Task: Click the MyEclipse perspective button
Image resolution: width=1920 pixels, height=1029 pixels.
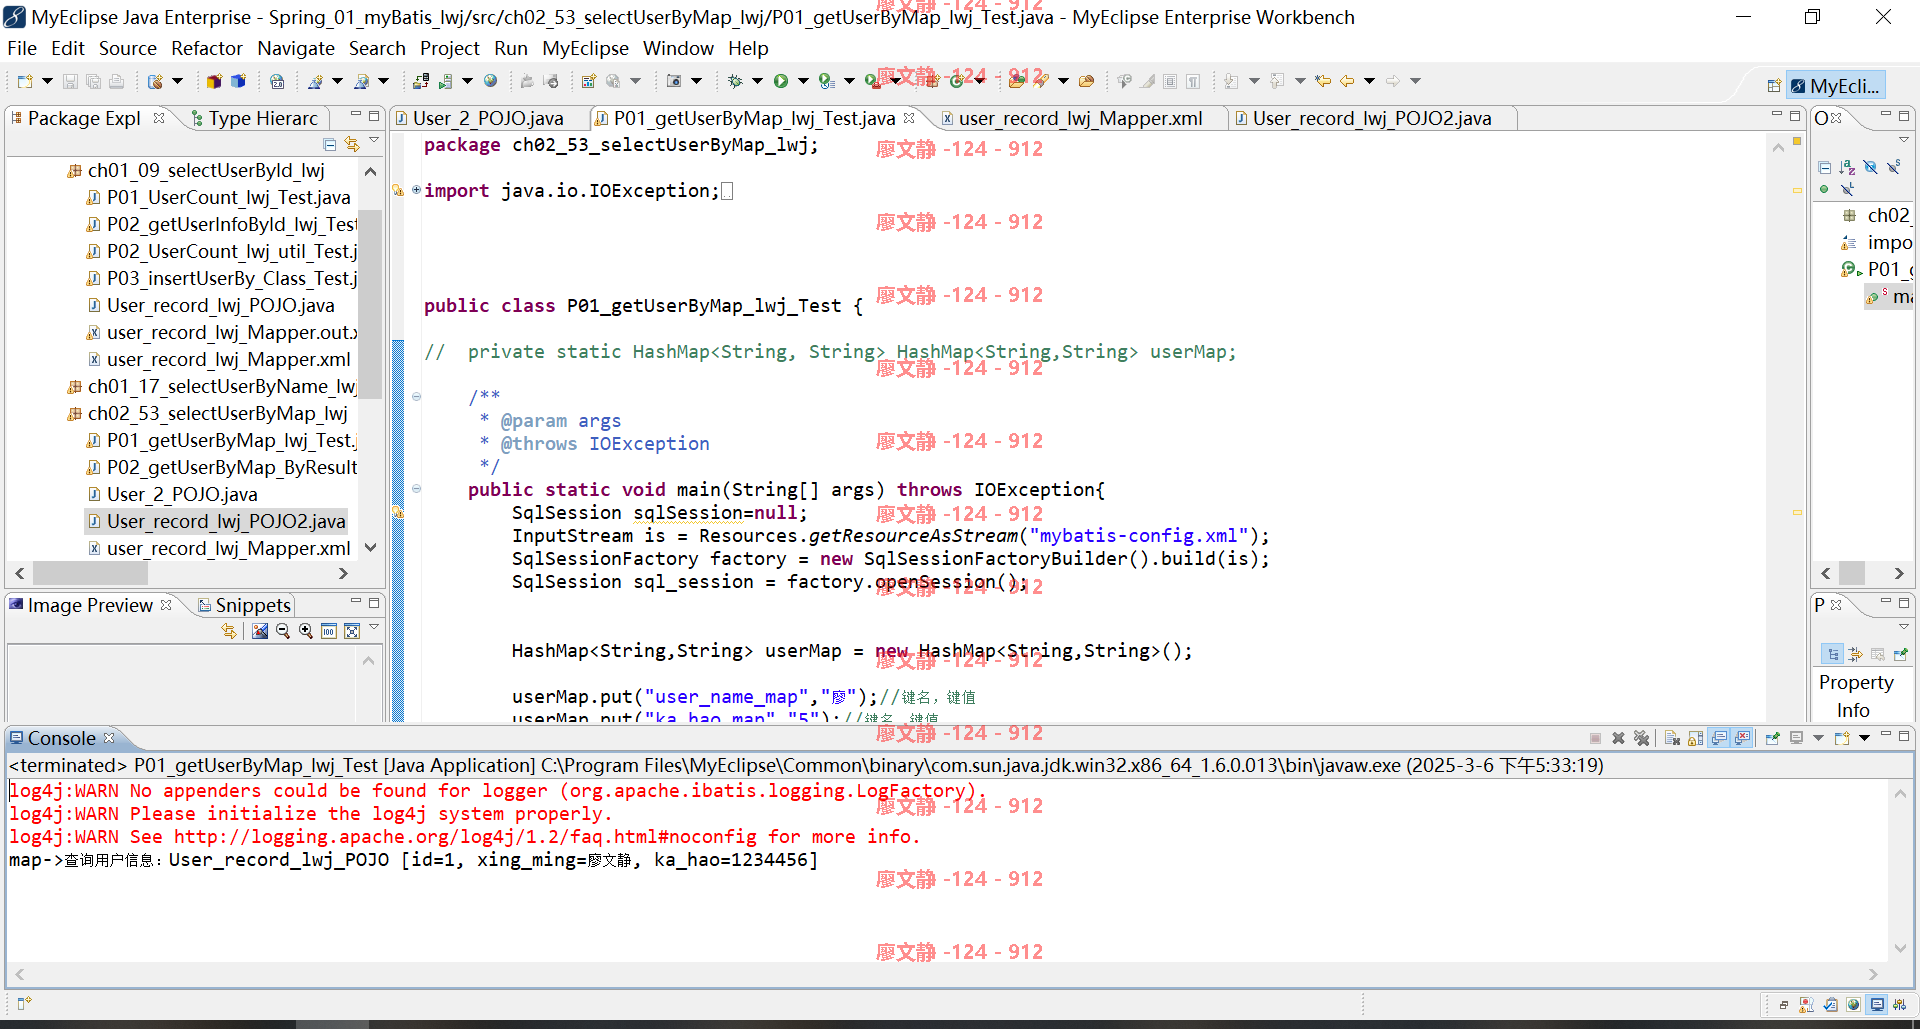Action: pos(1836,86)
